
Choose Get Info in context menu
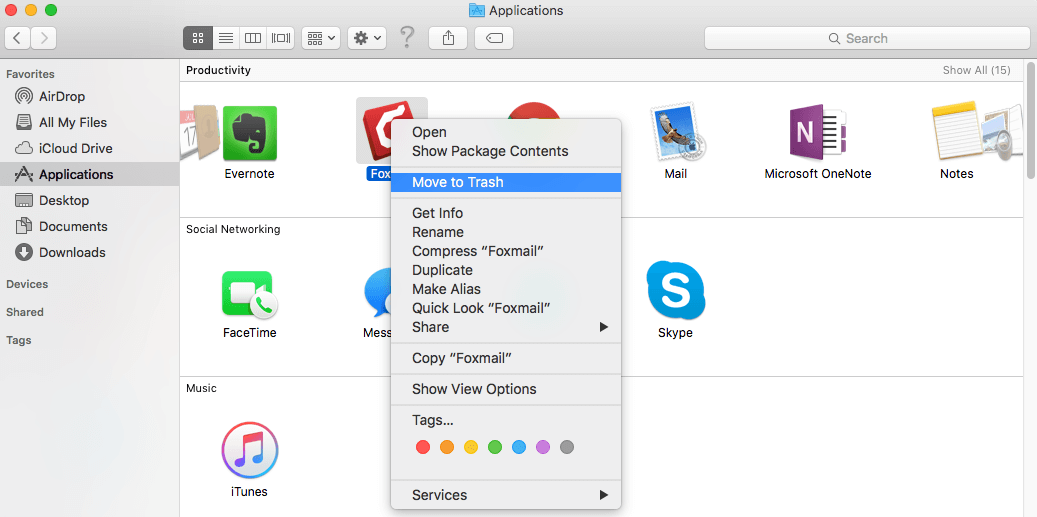coord(506,214)
